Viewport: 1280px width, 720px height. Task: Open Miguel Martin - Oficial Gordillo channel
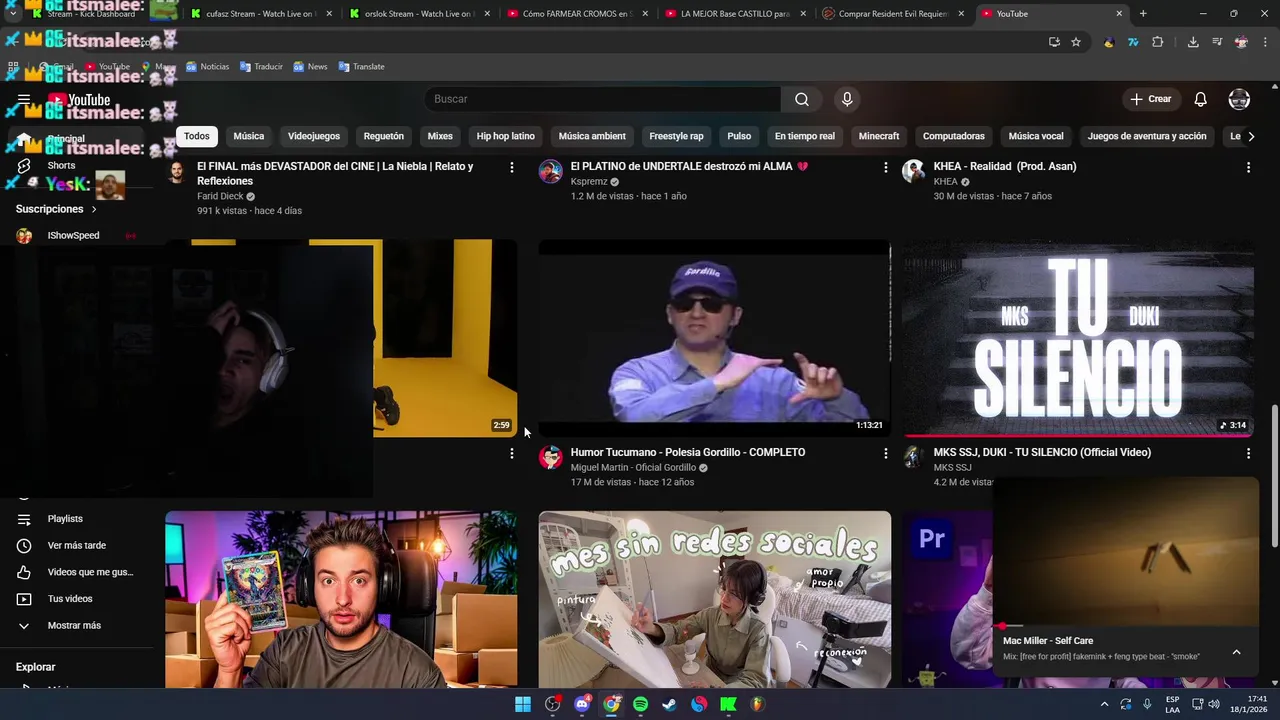(x=633, y=467)
